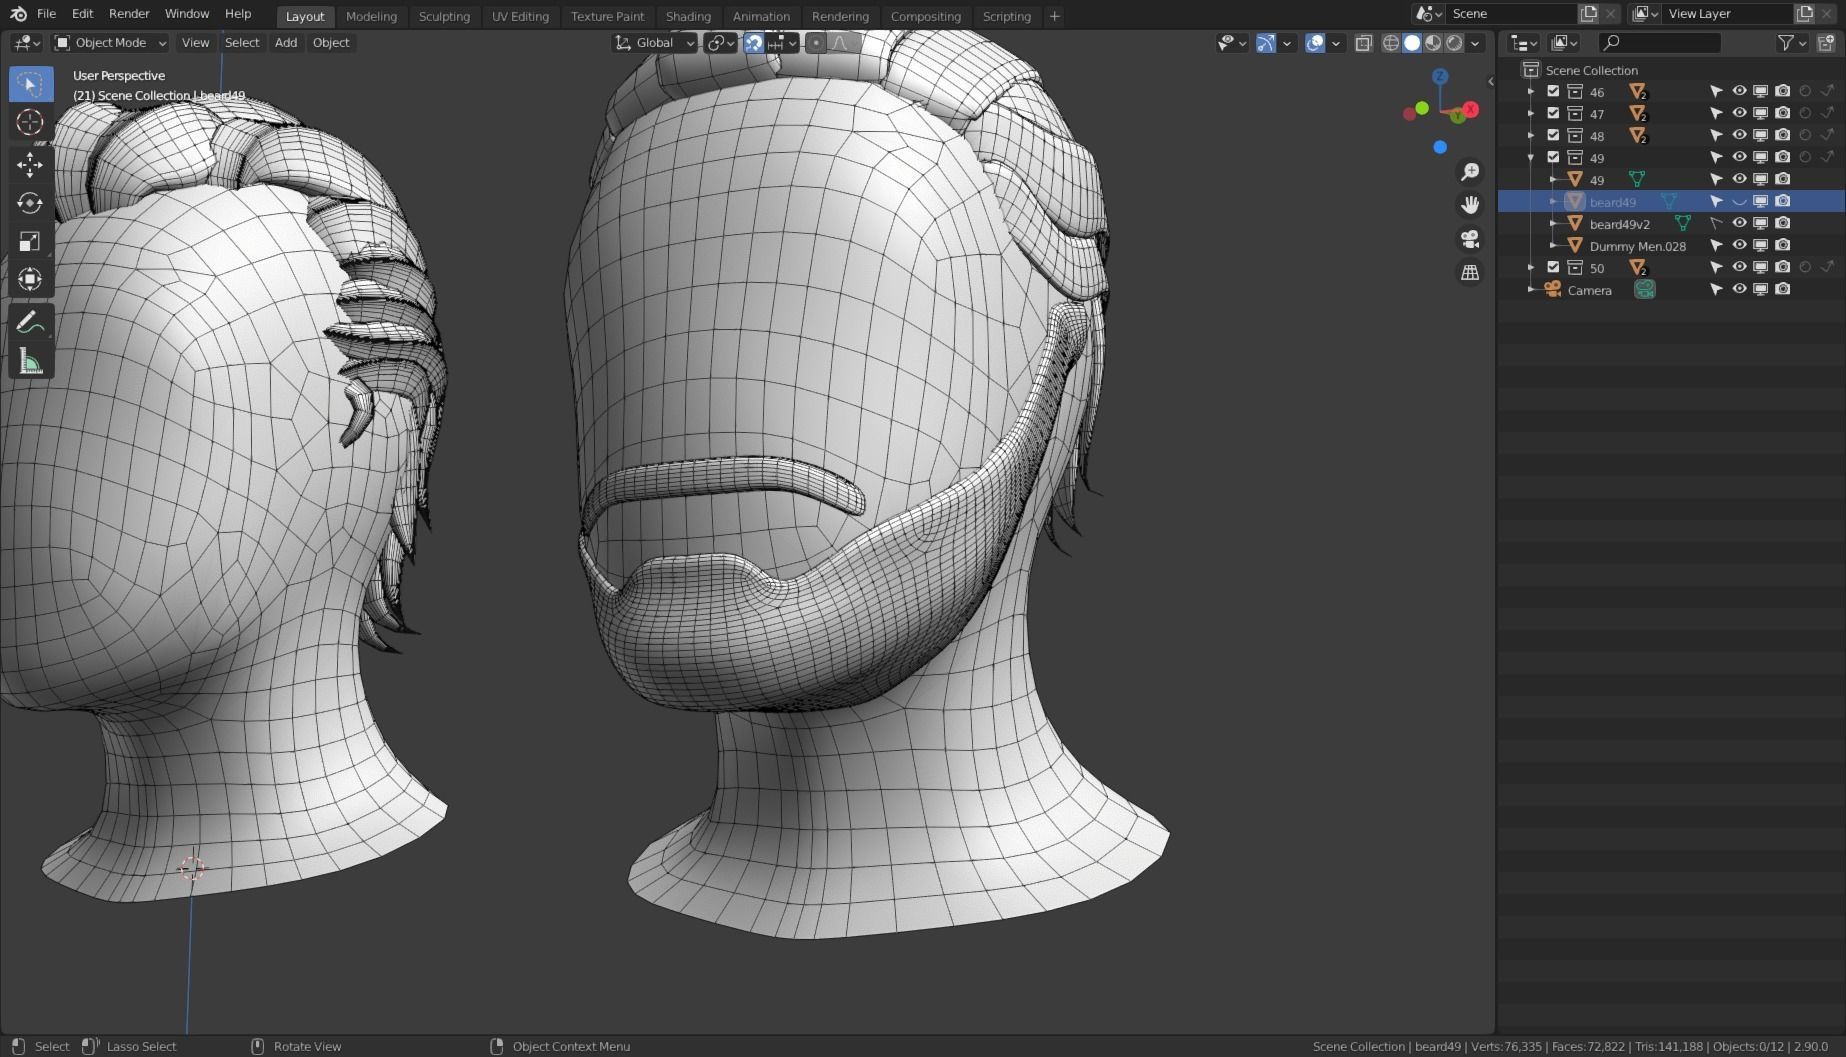This screenshot has width=1846, height=1057.
Task: Select the Select Box tool
Action: (x=30, y=84)
